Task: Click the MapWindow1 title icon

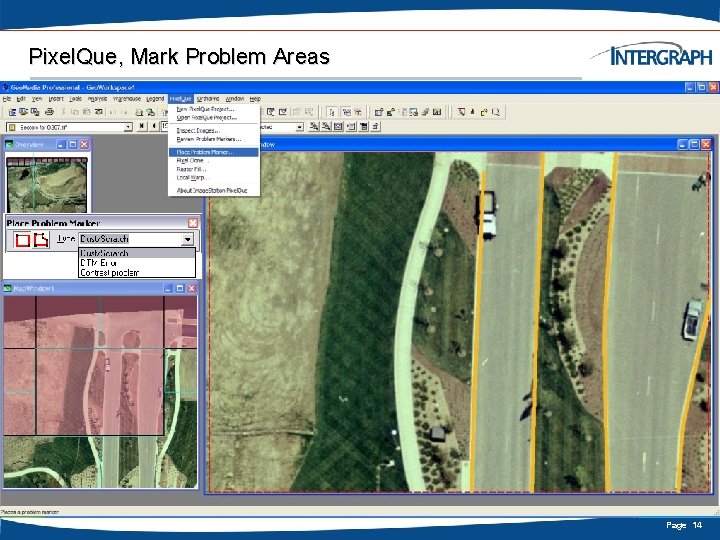Action: [7, 288]
